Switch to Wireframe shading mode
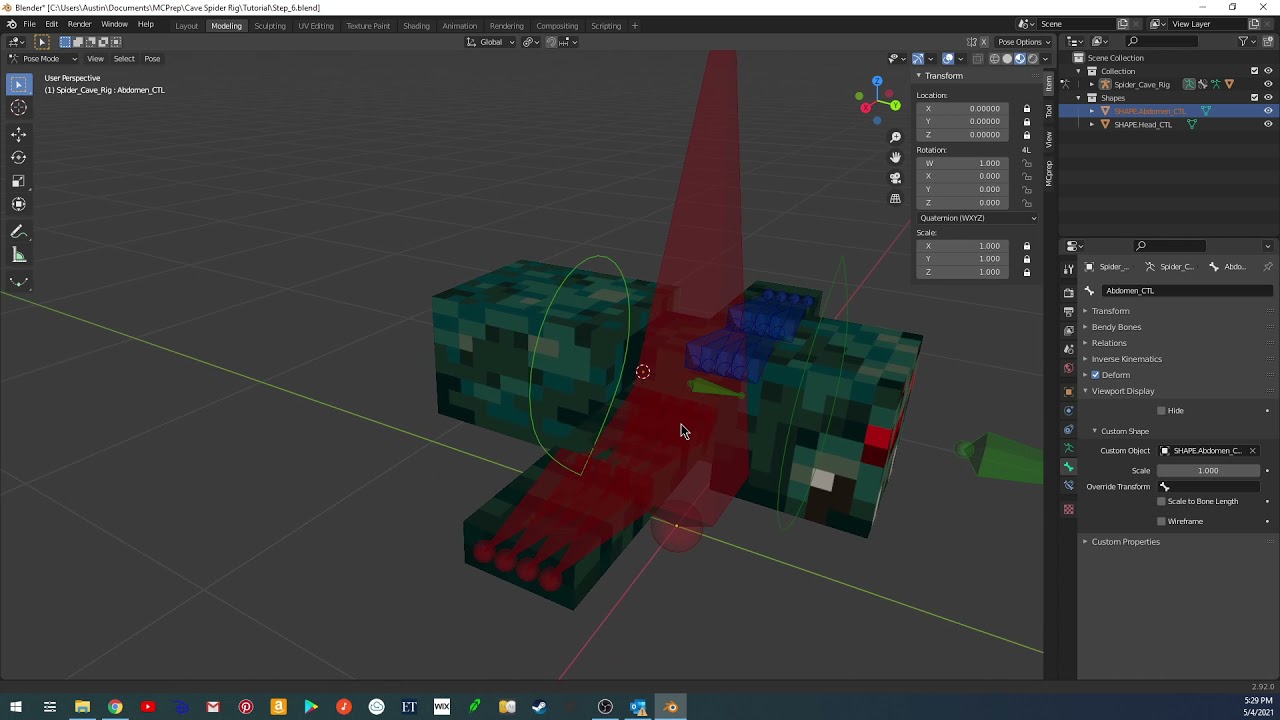 (x=994, y=58)
